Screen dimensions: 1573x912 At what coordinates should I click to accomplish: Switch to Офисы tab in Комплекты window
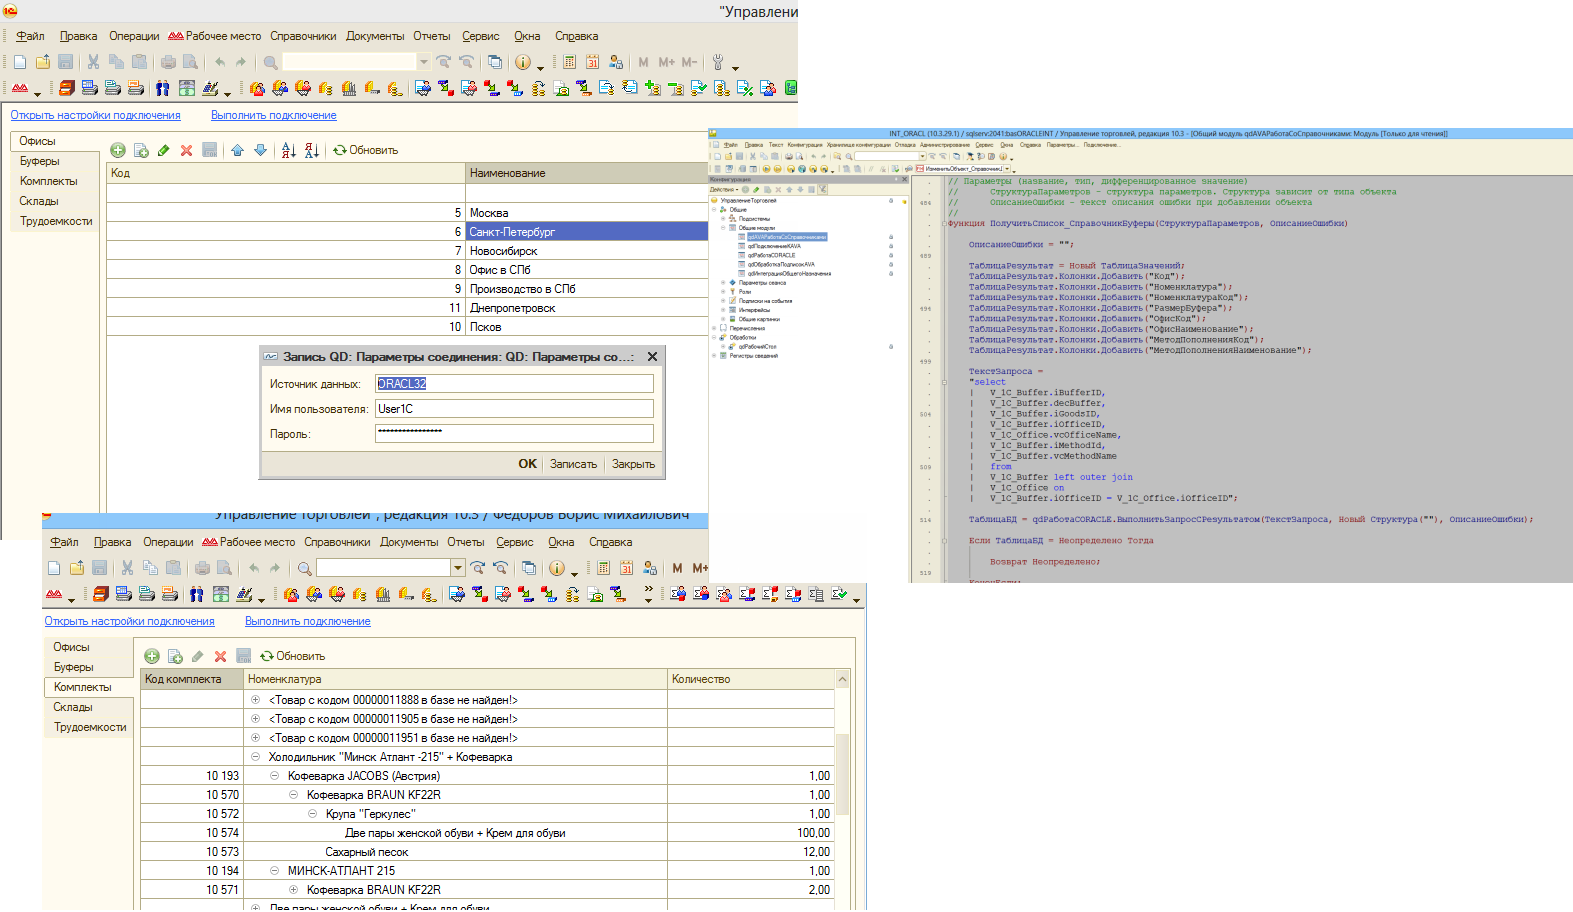71,647
